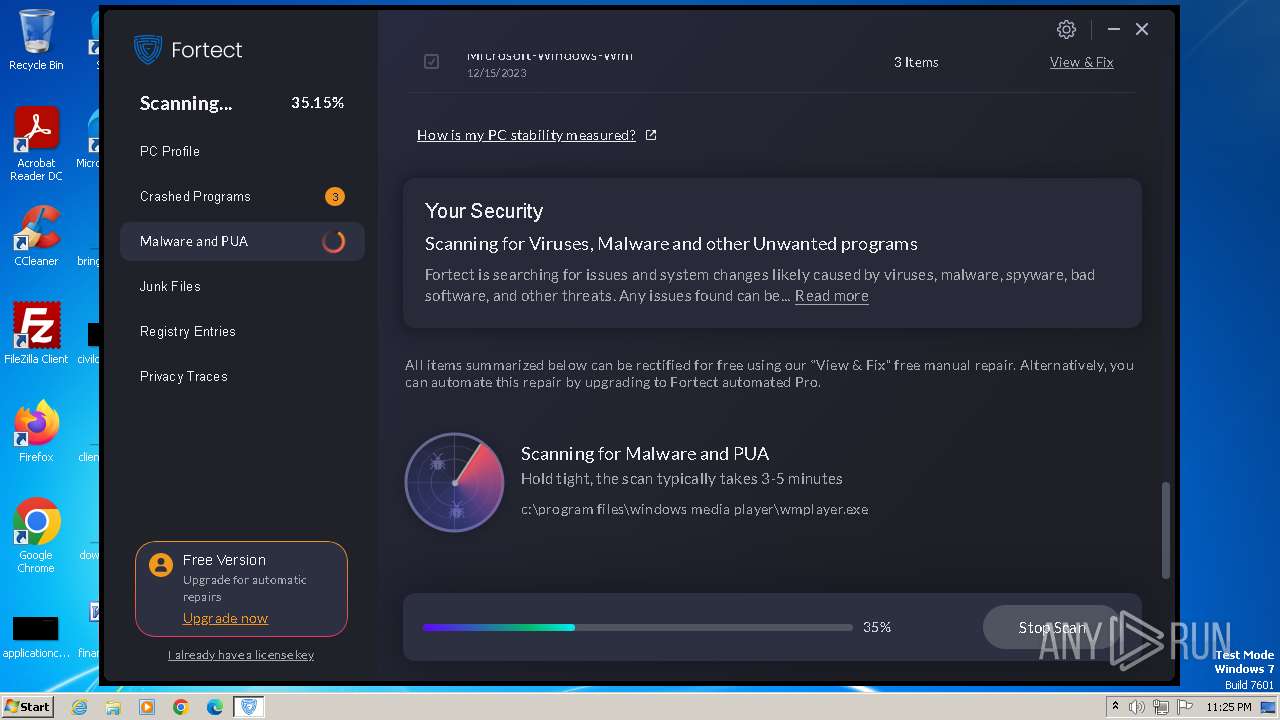Select Crashed Programs section
This screenshot has width=1280, height=720.
tap(242, 196)
